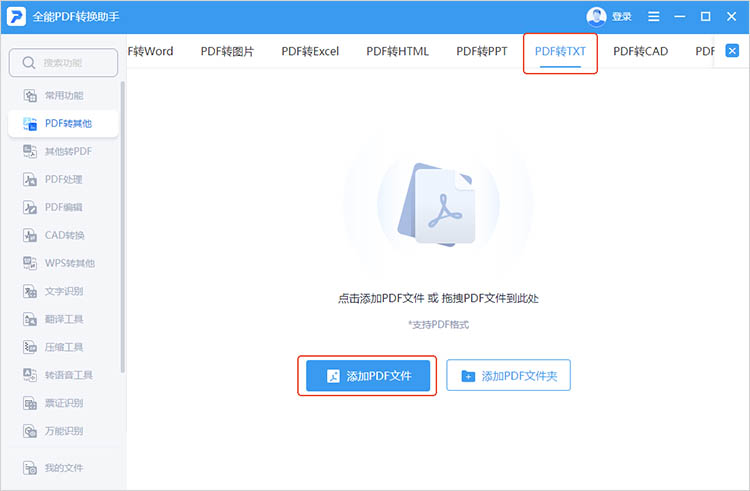
Task: Click the PDF document illustration drop area
Action: (x=437, y=205)
